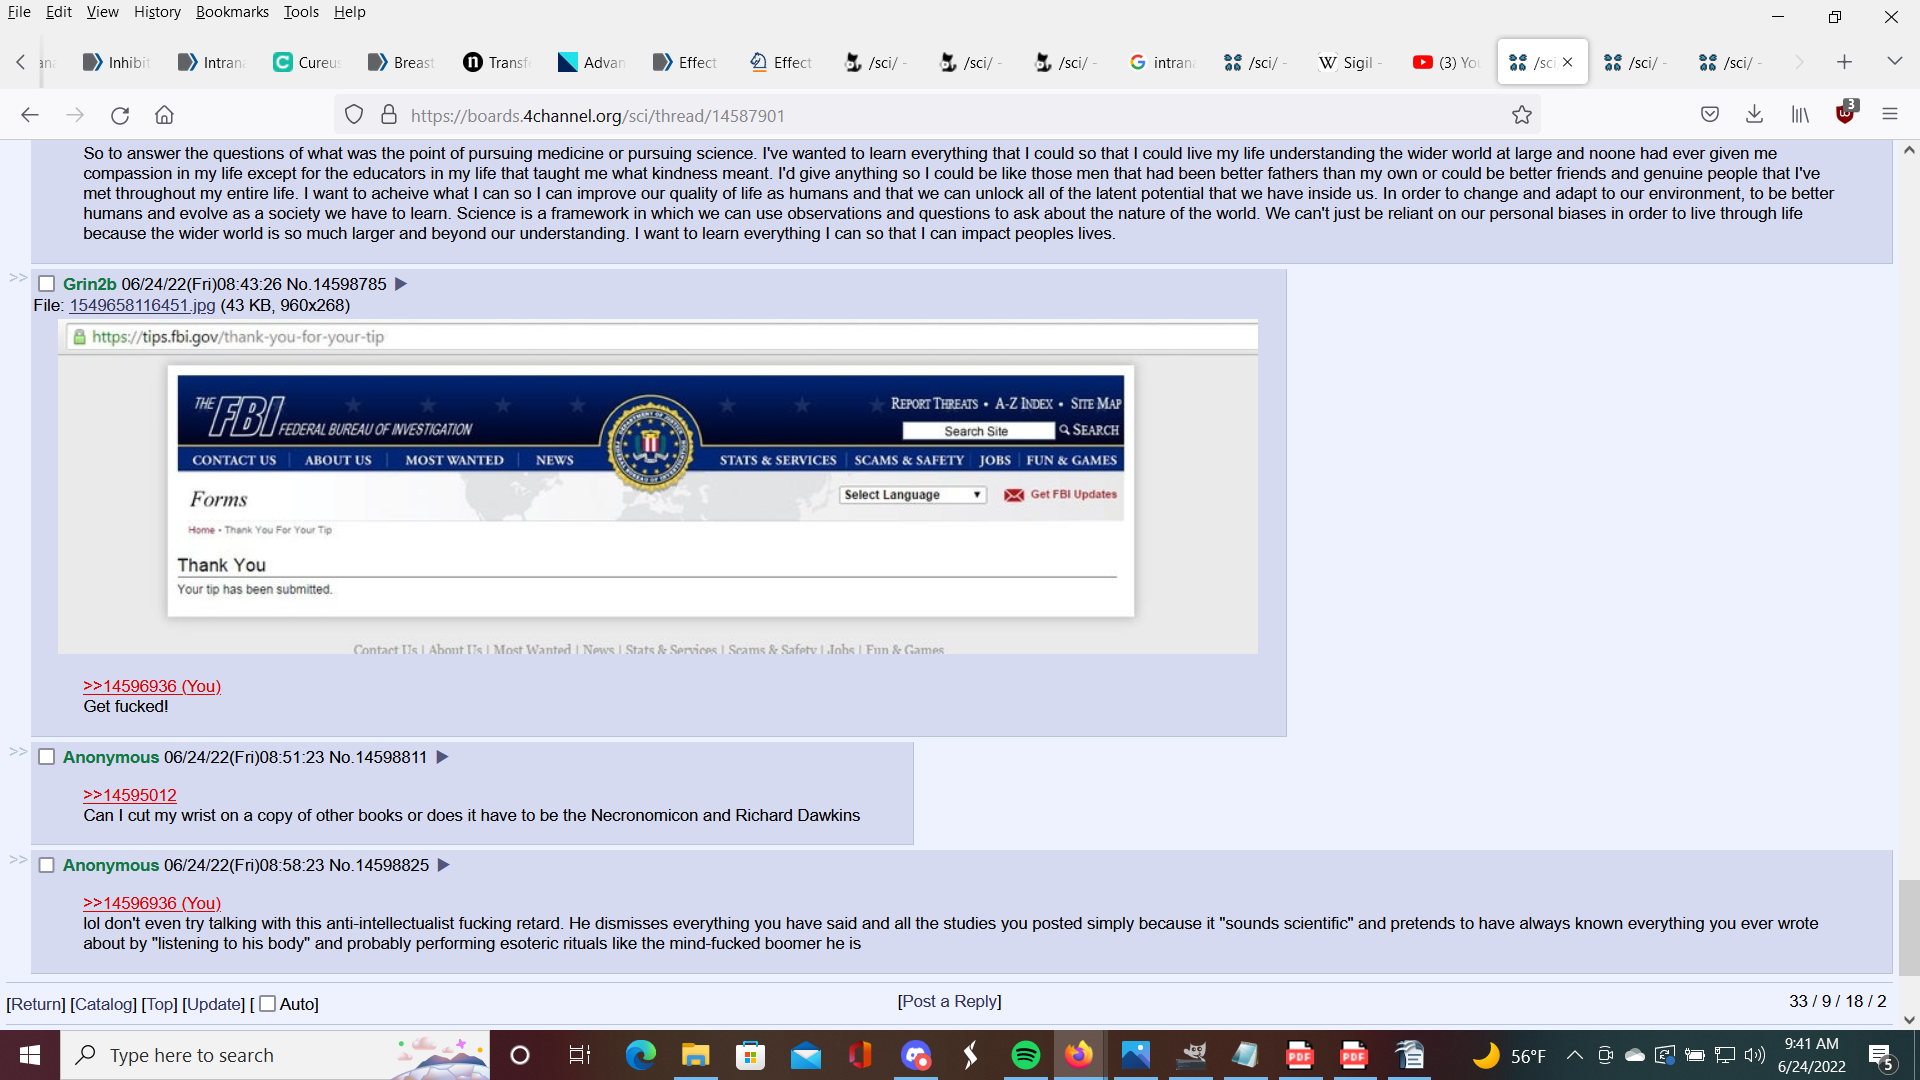Open the 1549658116451.jpg file link
Viewport: 1920px width, 1080px height.
pyautogui.click(x=142, y=305)
